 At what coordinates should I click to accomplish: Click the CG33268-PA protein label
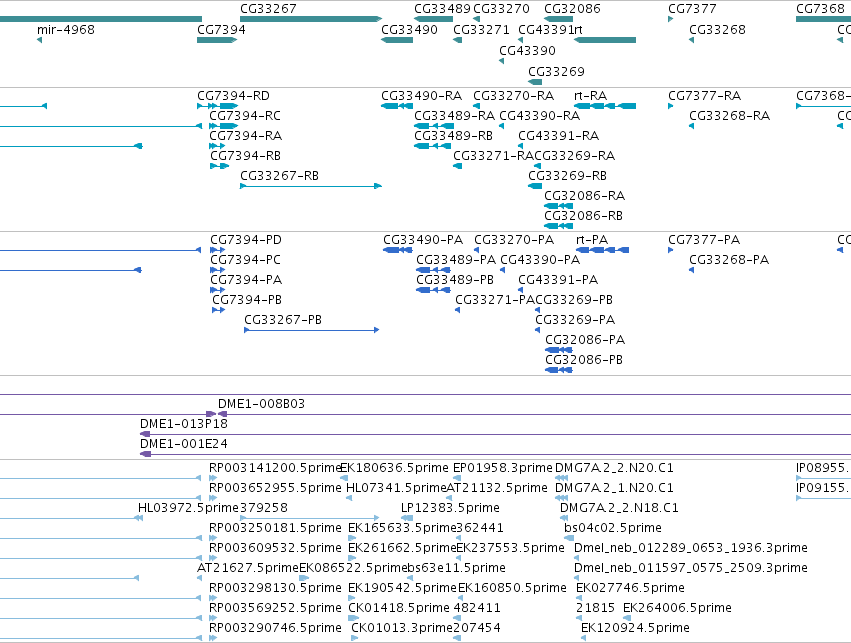pos(729,260)
